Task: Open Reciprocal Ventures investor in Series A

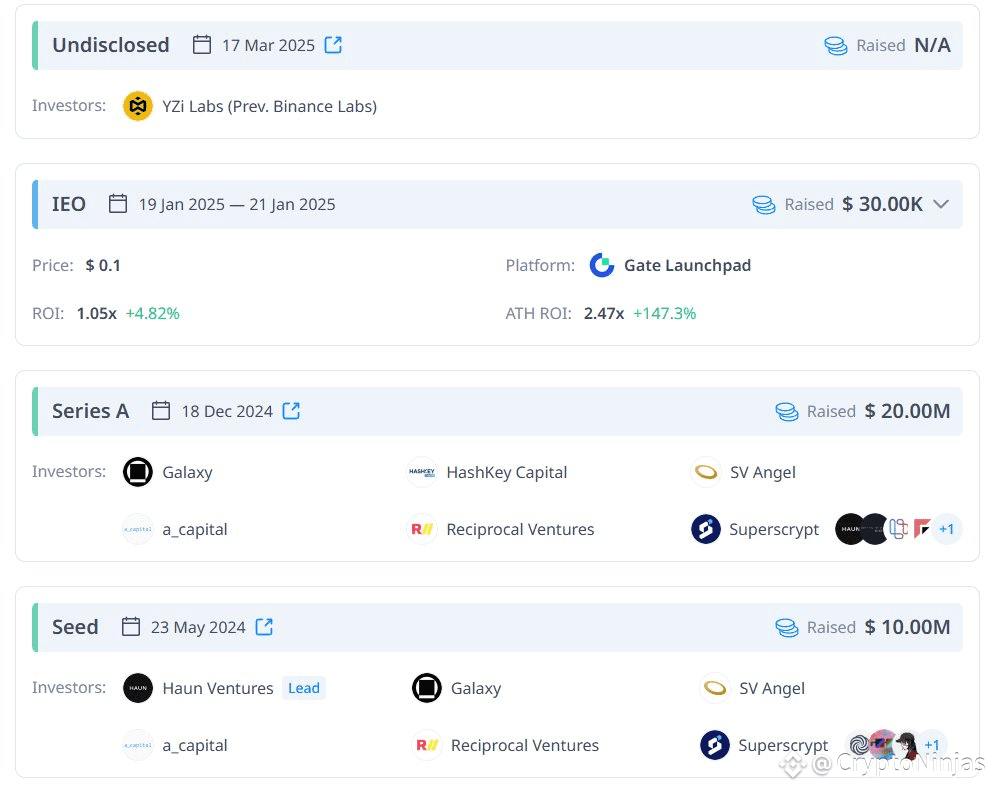Action: coord(521,530)
